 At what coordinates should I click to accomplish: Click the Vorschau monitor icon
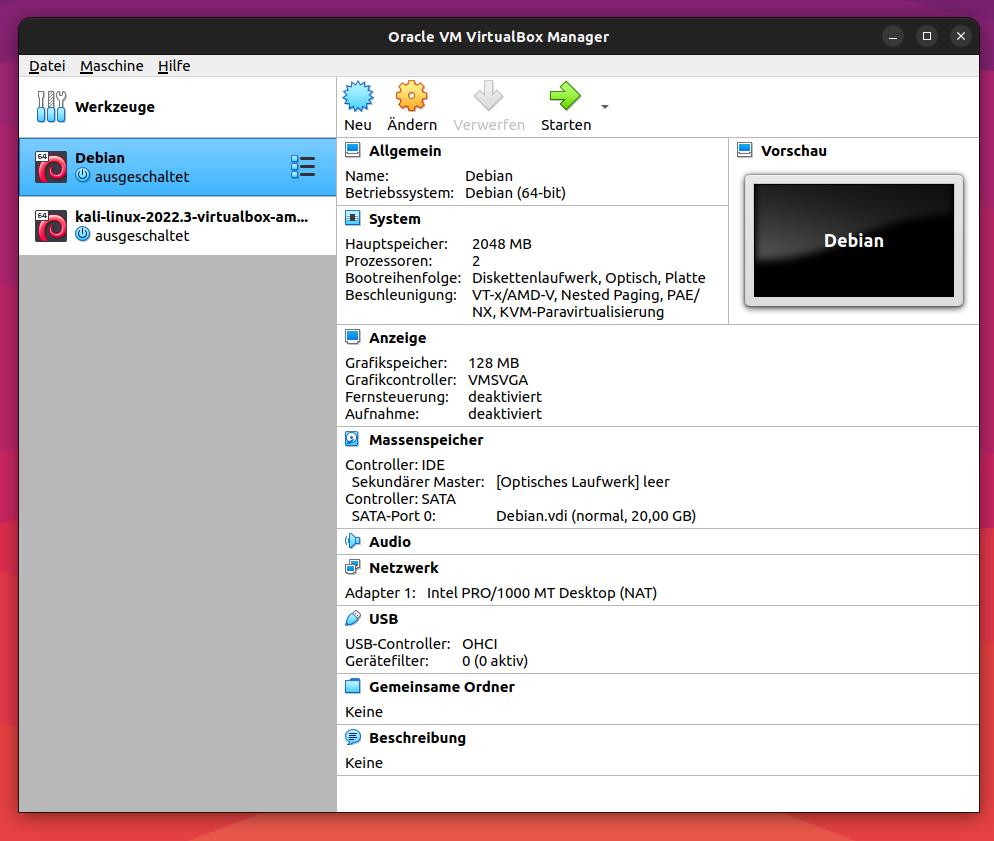tap(744, 150)
